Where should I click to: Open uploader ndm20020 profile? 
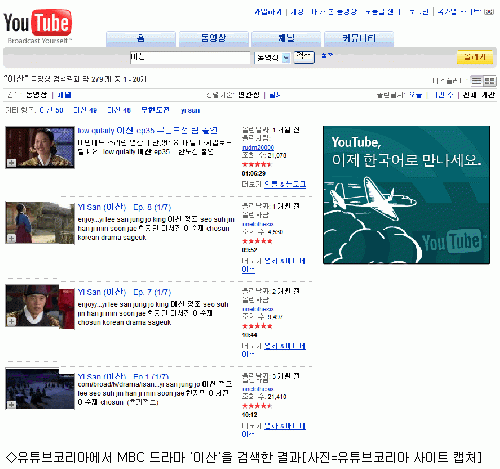tap(258, 147)
